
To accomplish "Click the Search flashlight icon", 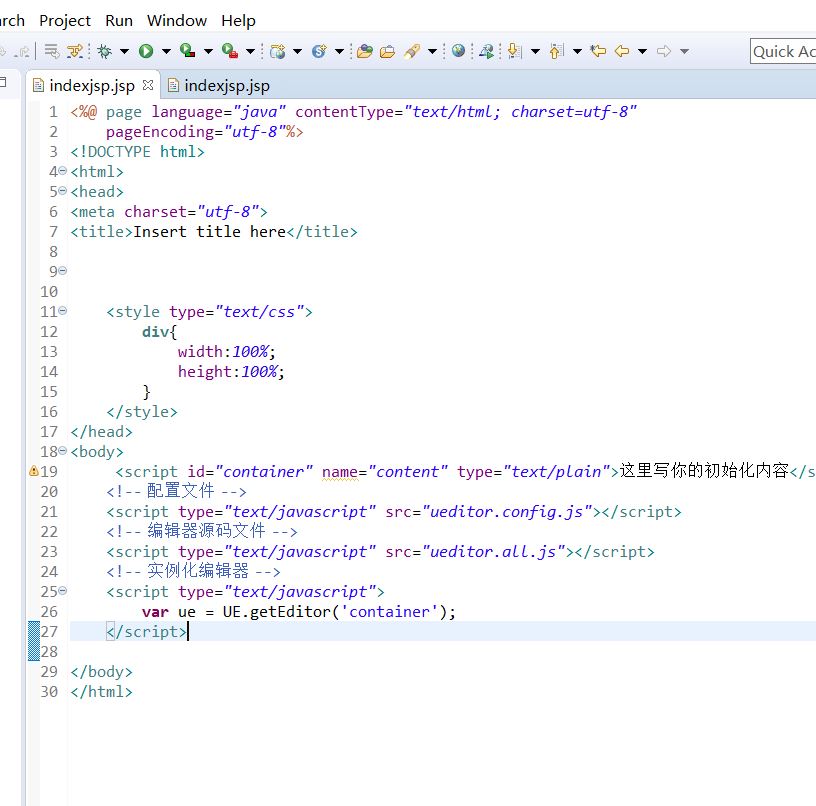I will click(412, 51).
